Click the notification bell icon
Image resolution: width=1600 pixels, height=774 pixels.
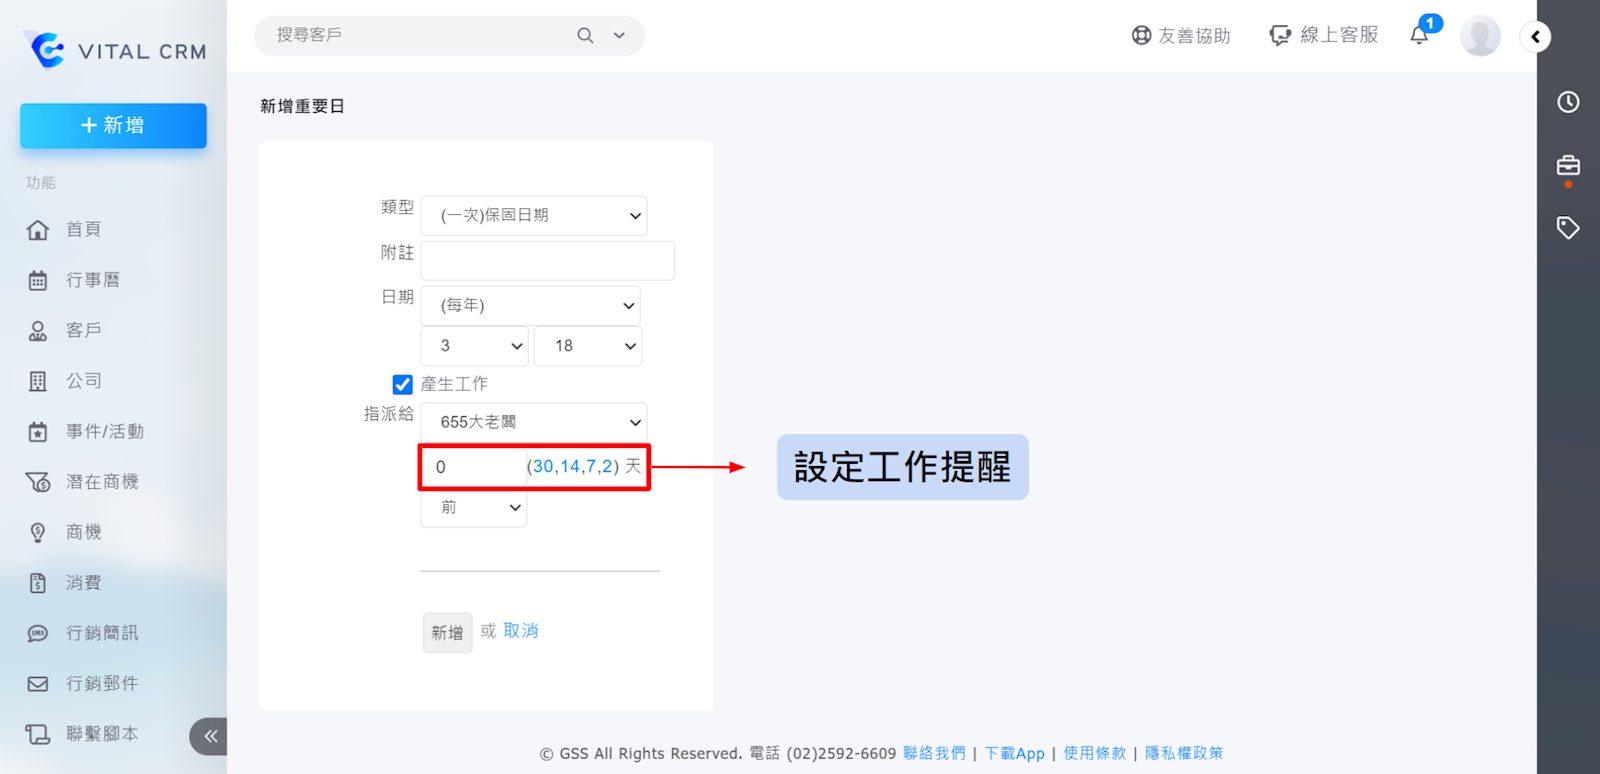click(x=1419, y=36)
